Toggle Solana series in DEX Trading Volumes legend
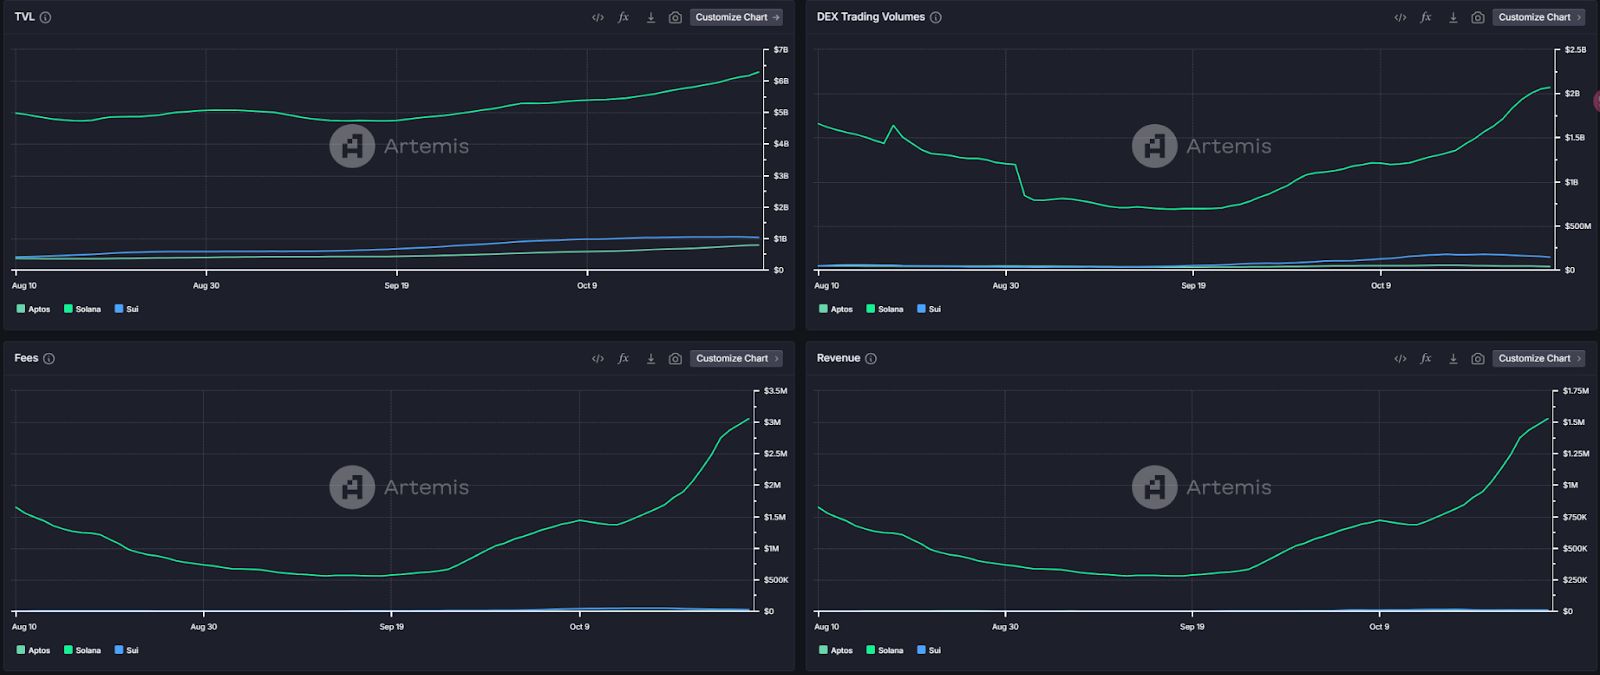This screenshot has width=1600, height=675. point(885,309)
